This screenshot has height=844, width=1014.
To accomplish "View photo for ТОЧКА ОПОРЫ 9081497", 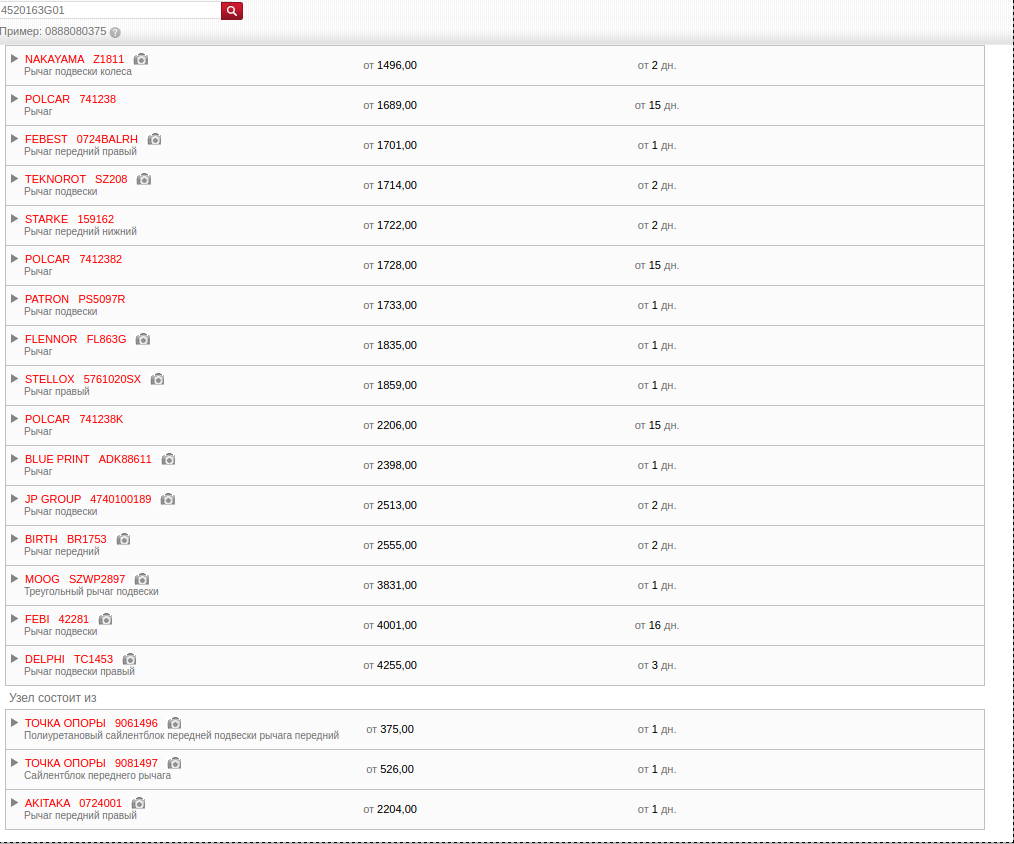I will pos(174,764).
